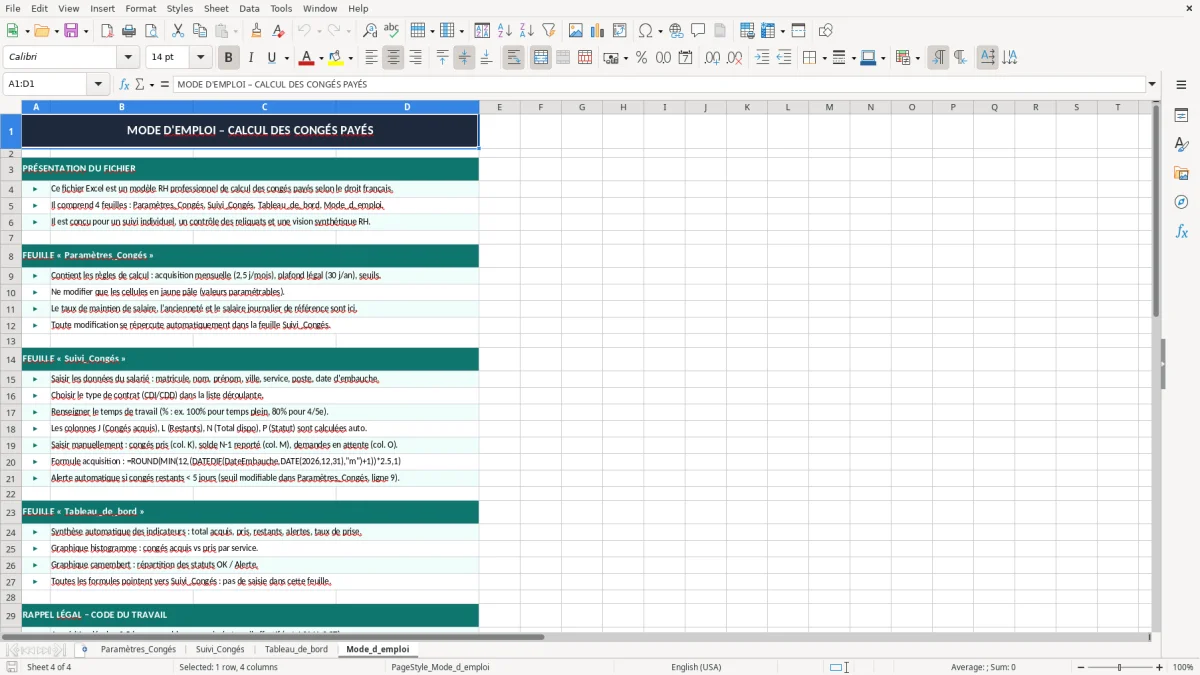Toggle Center Horizontally alignment
Screen dimensions: 1200x675
(x=393, y=58)
